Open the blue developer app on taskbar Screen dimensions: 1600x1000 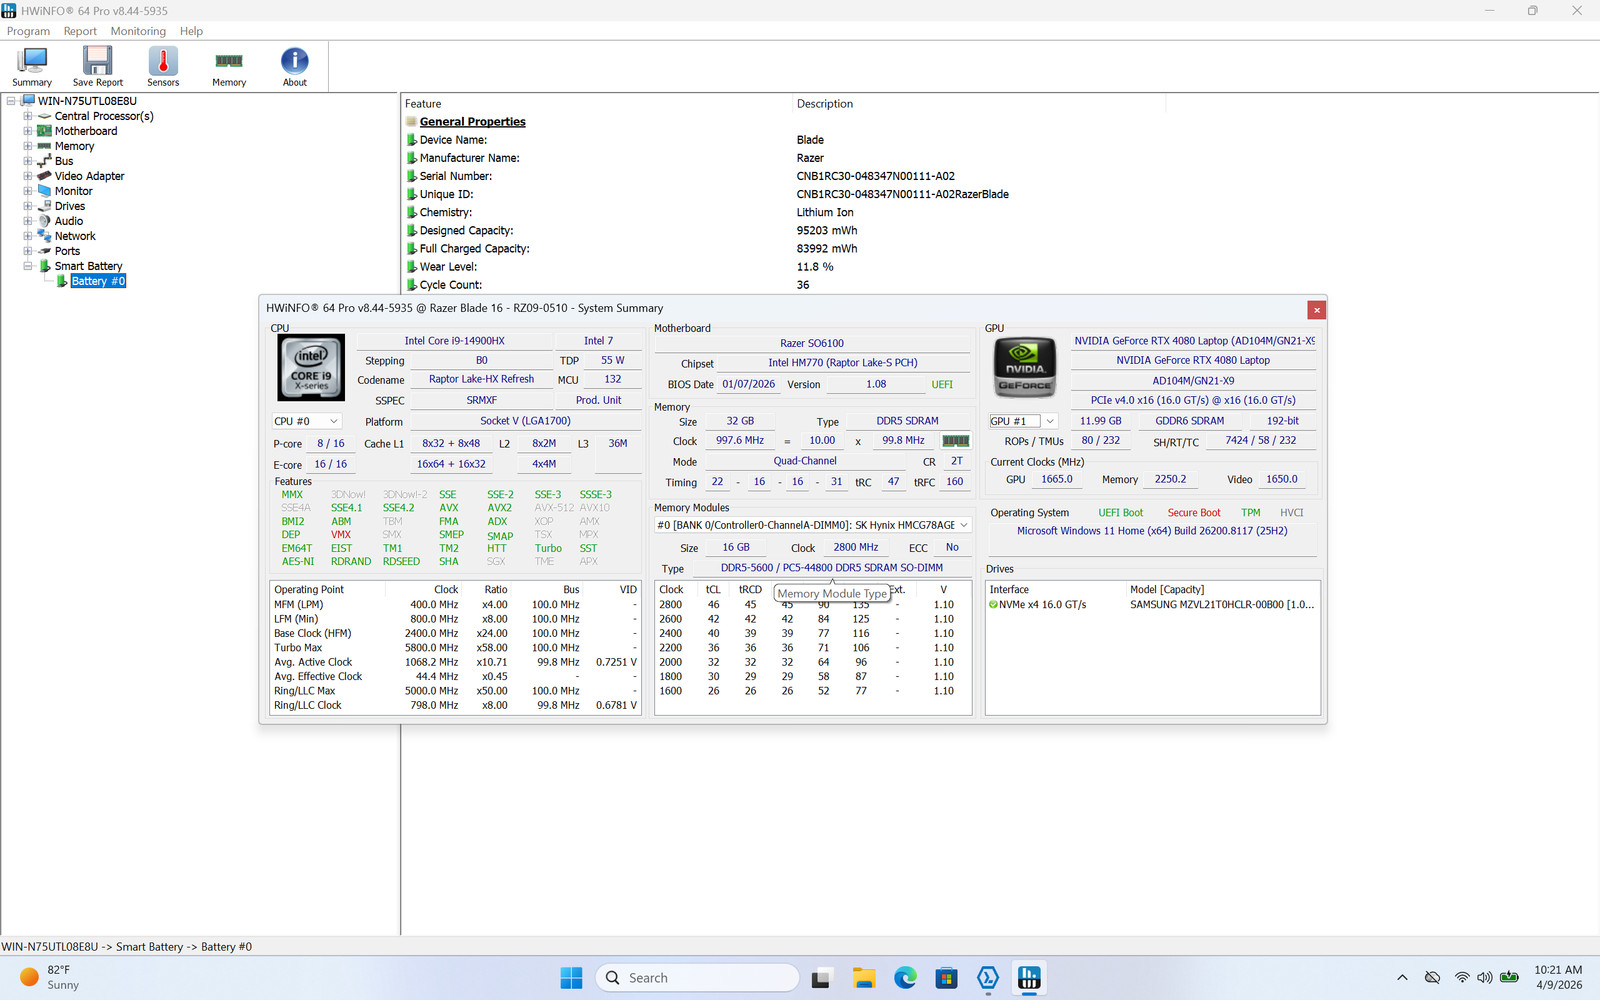point(988,978)
